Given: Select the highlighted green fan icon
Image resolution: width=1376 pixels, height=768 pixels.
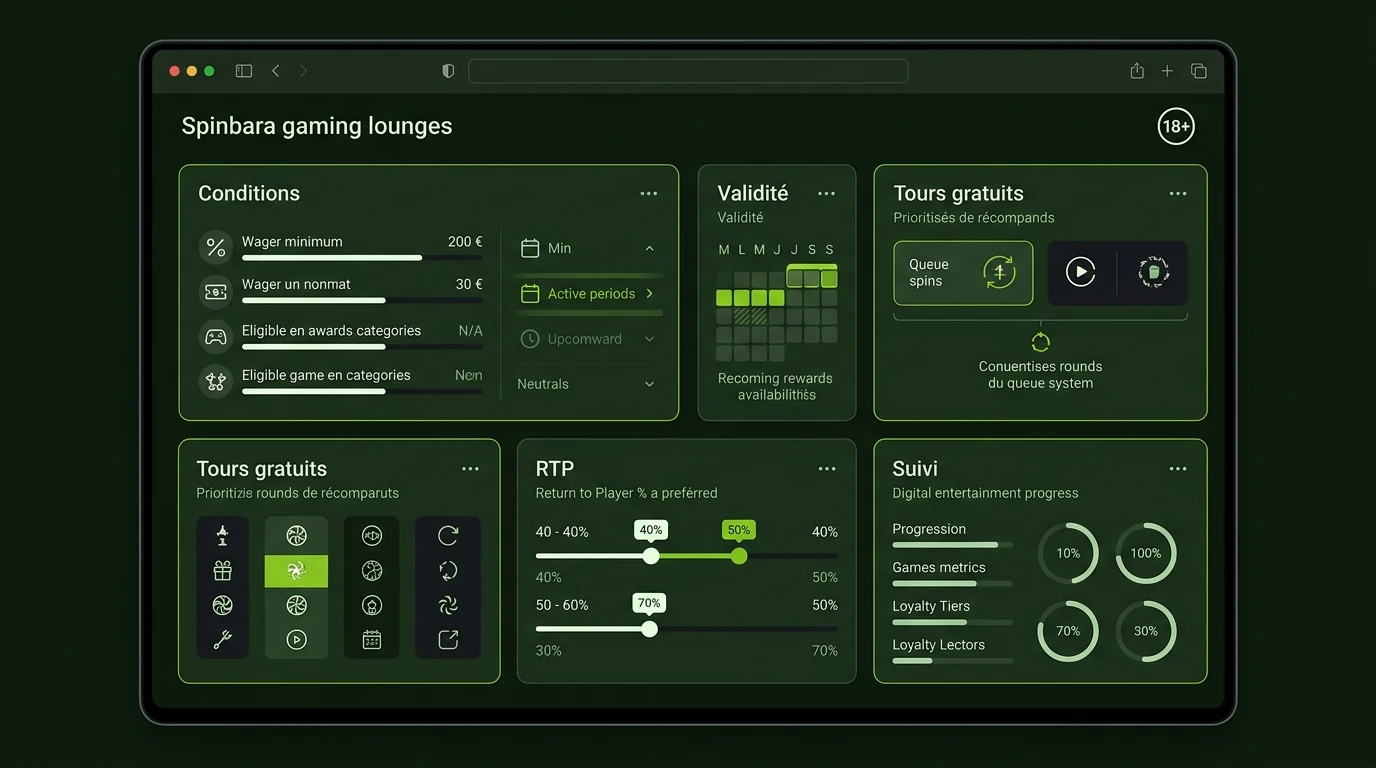Looking at the screenshot, I should 296,571.
